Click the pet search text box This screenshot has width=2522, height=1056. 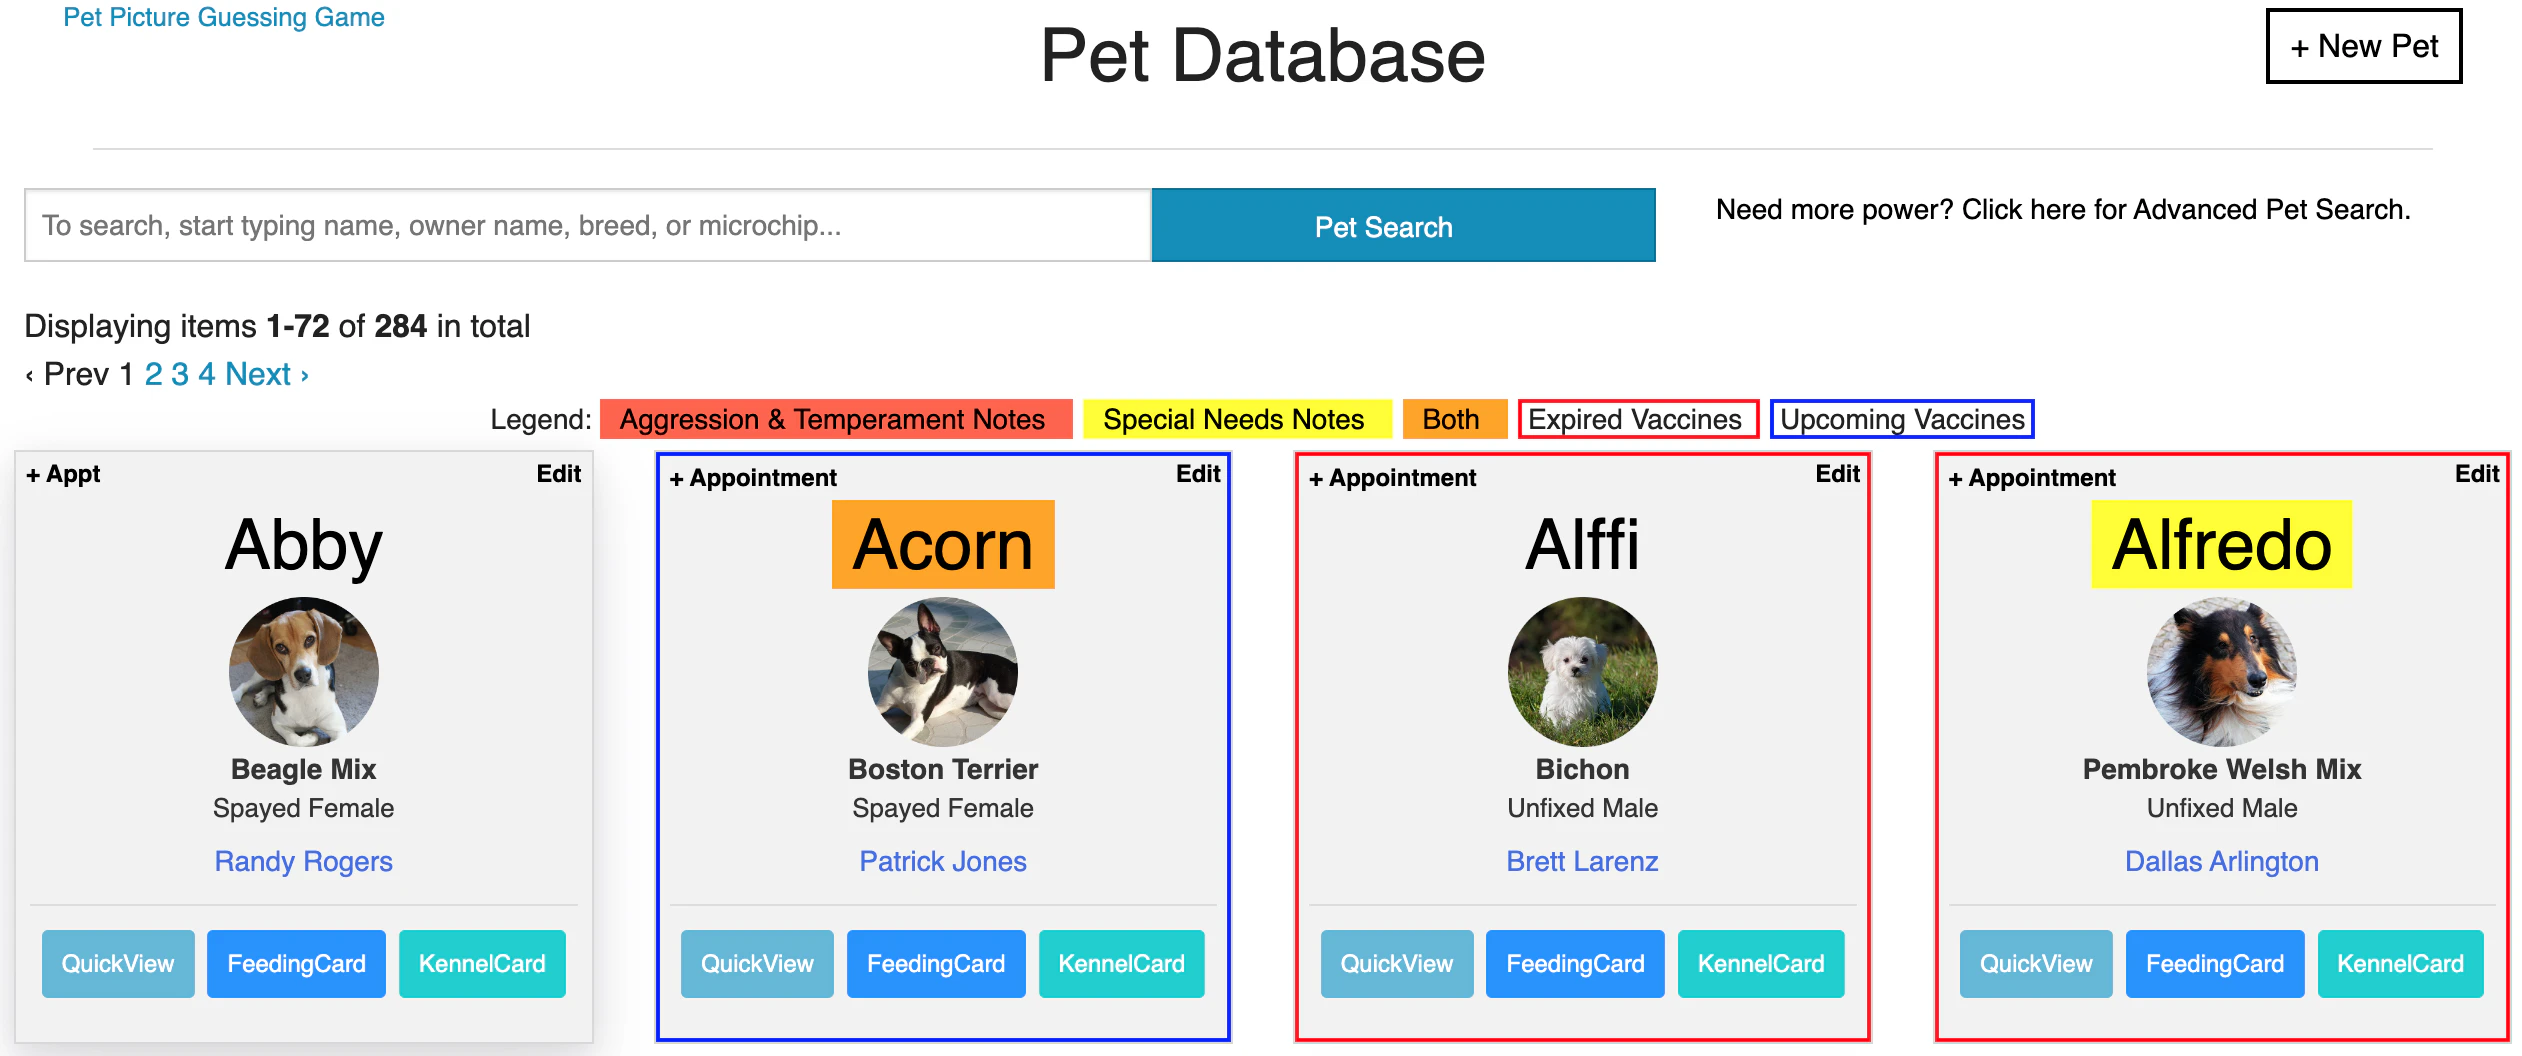pos(590,225)
